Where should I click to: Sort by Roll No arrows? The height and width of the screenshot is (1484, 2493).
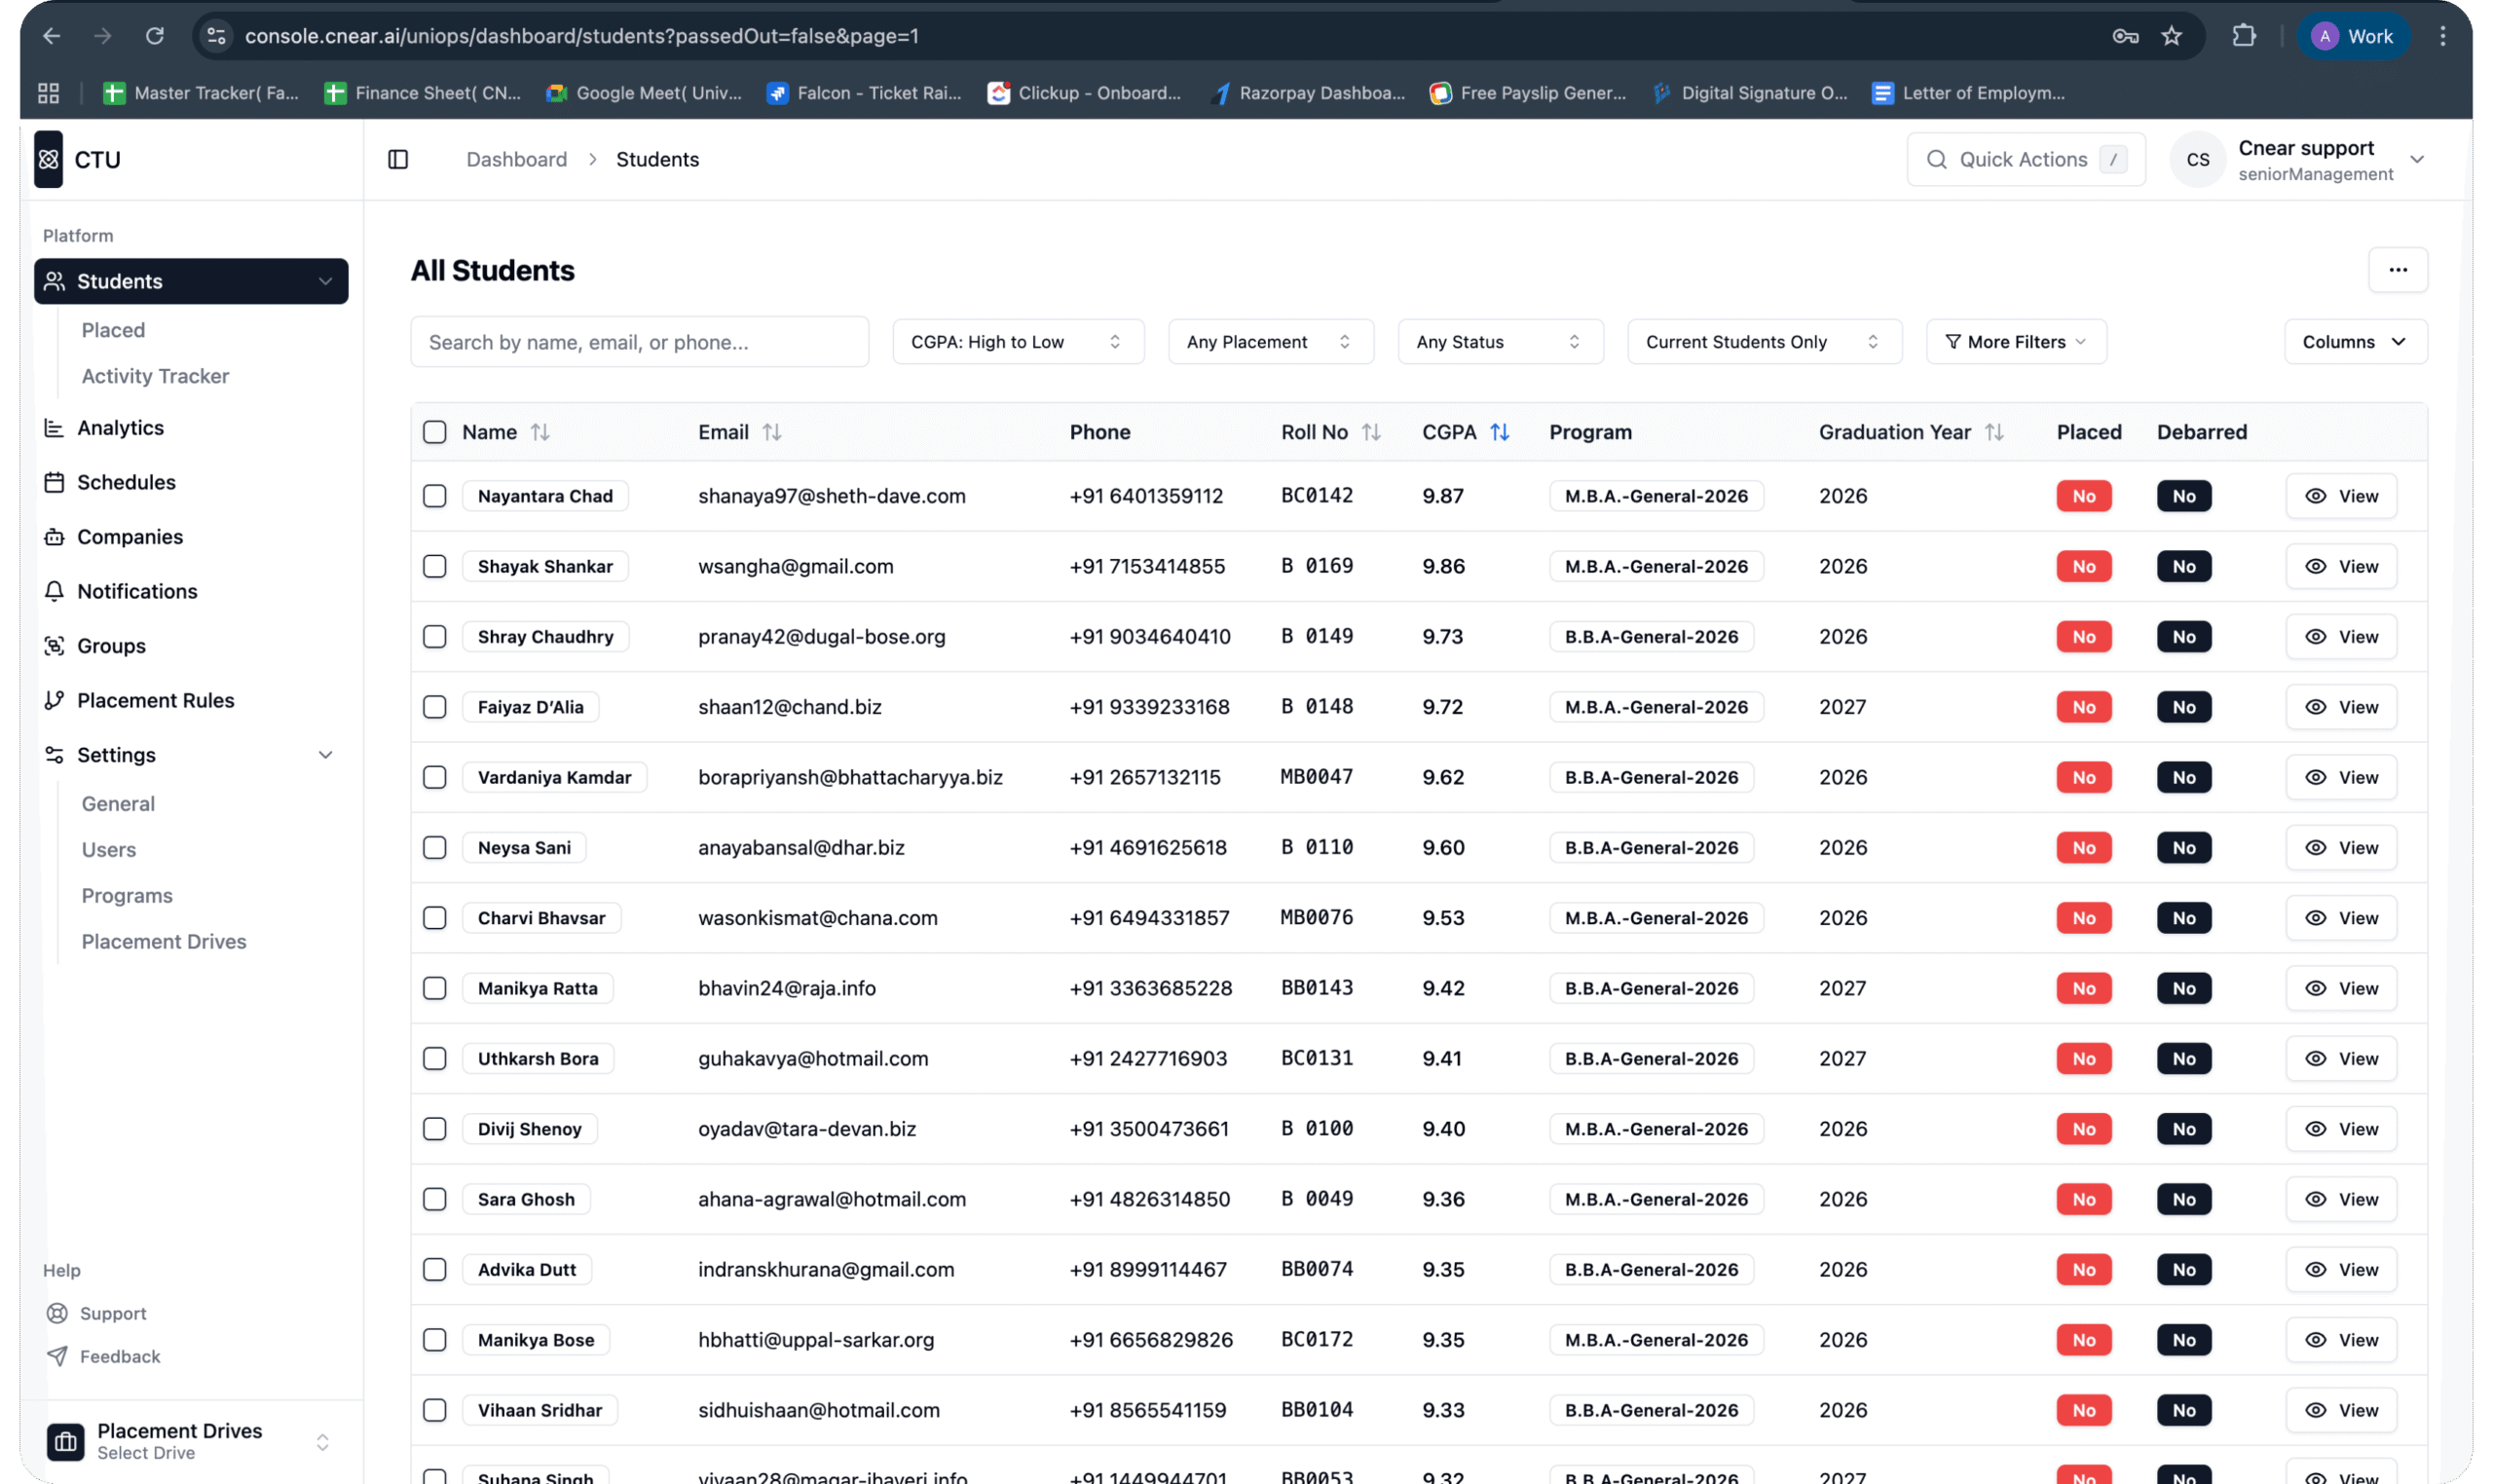coord(1371,432)
